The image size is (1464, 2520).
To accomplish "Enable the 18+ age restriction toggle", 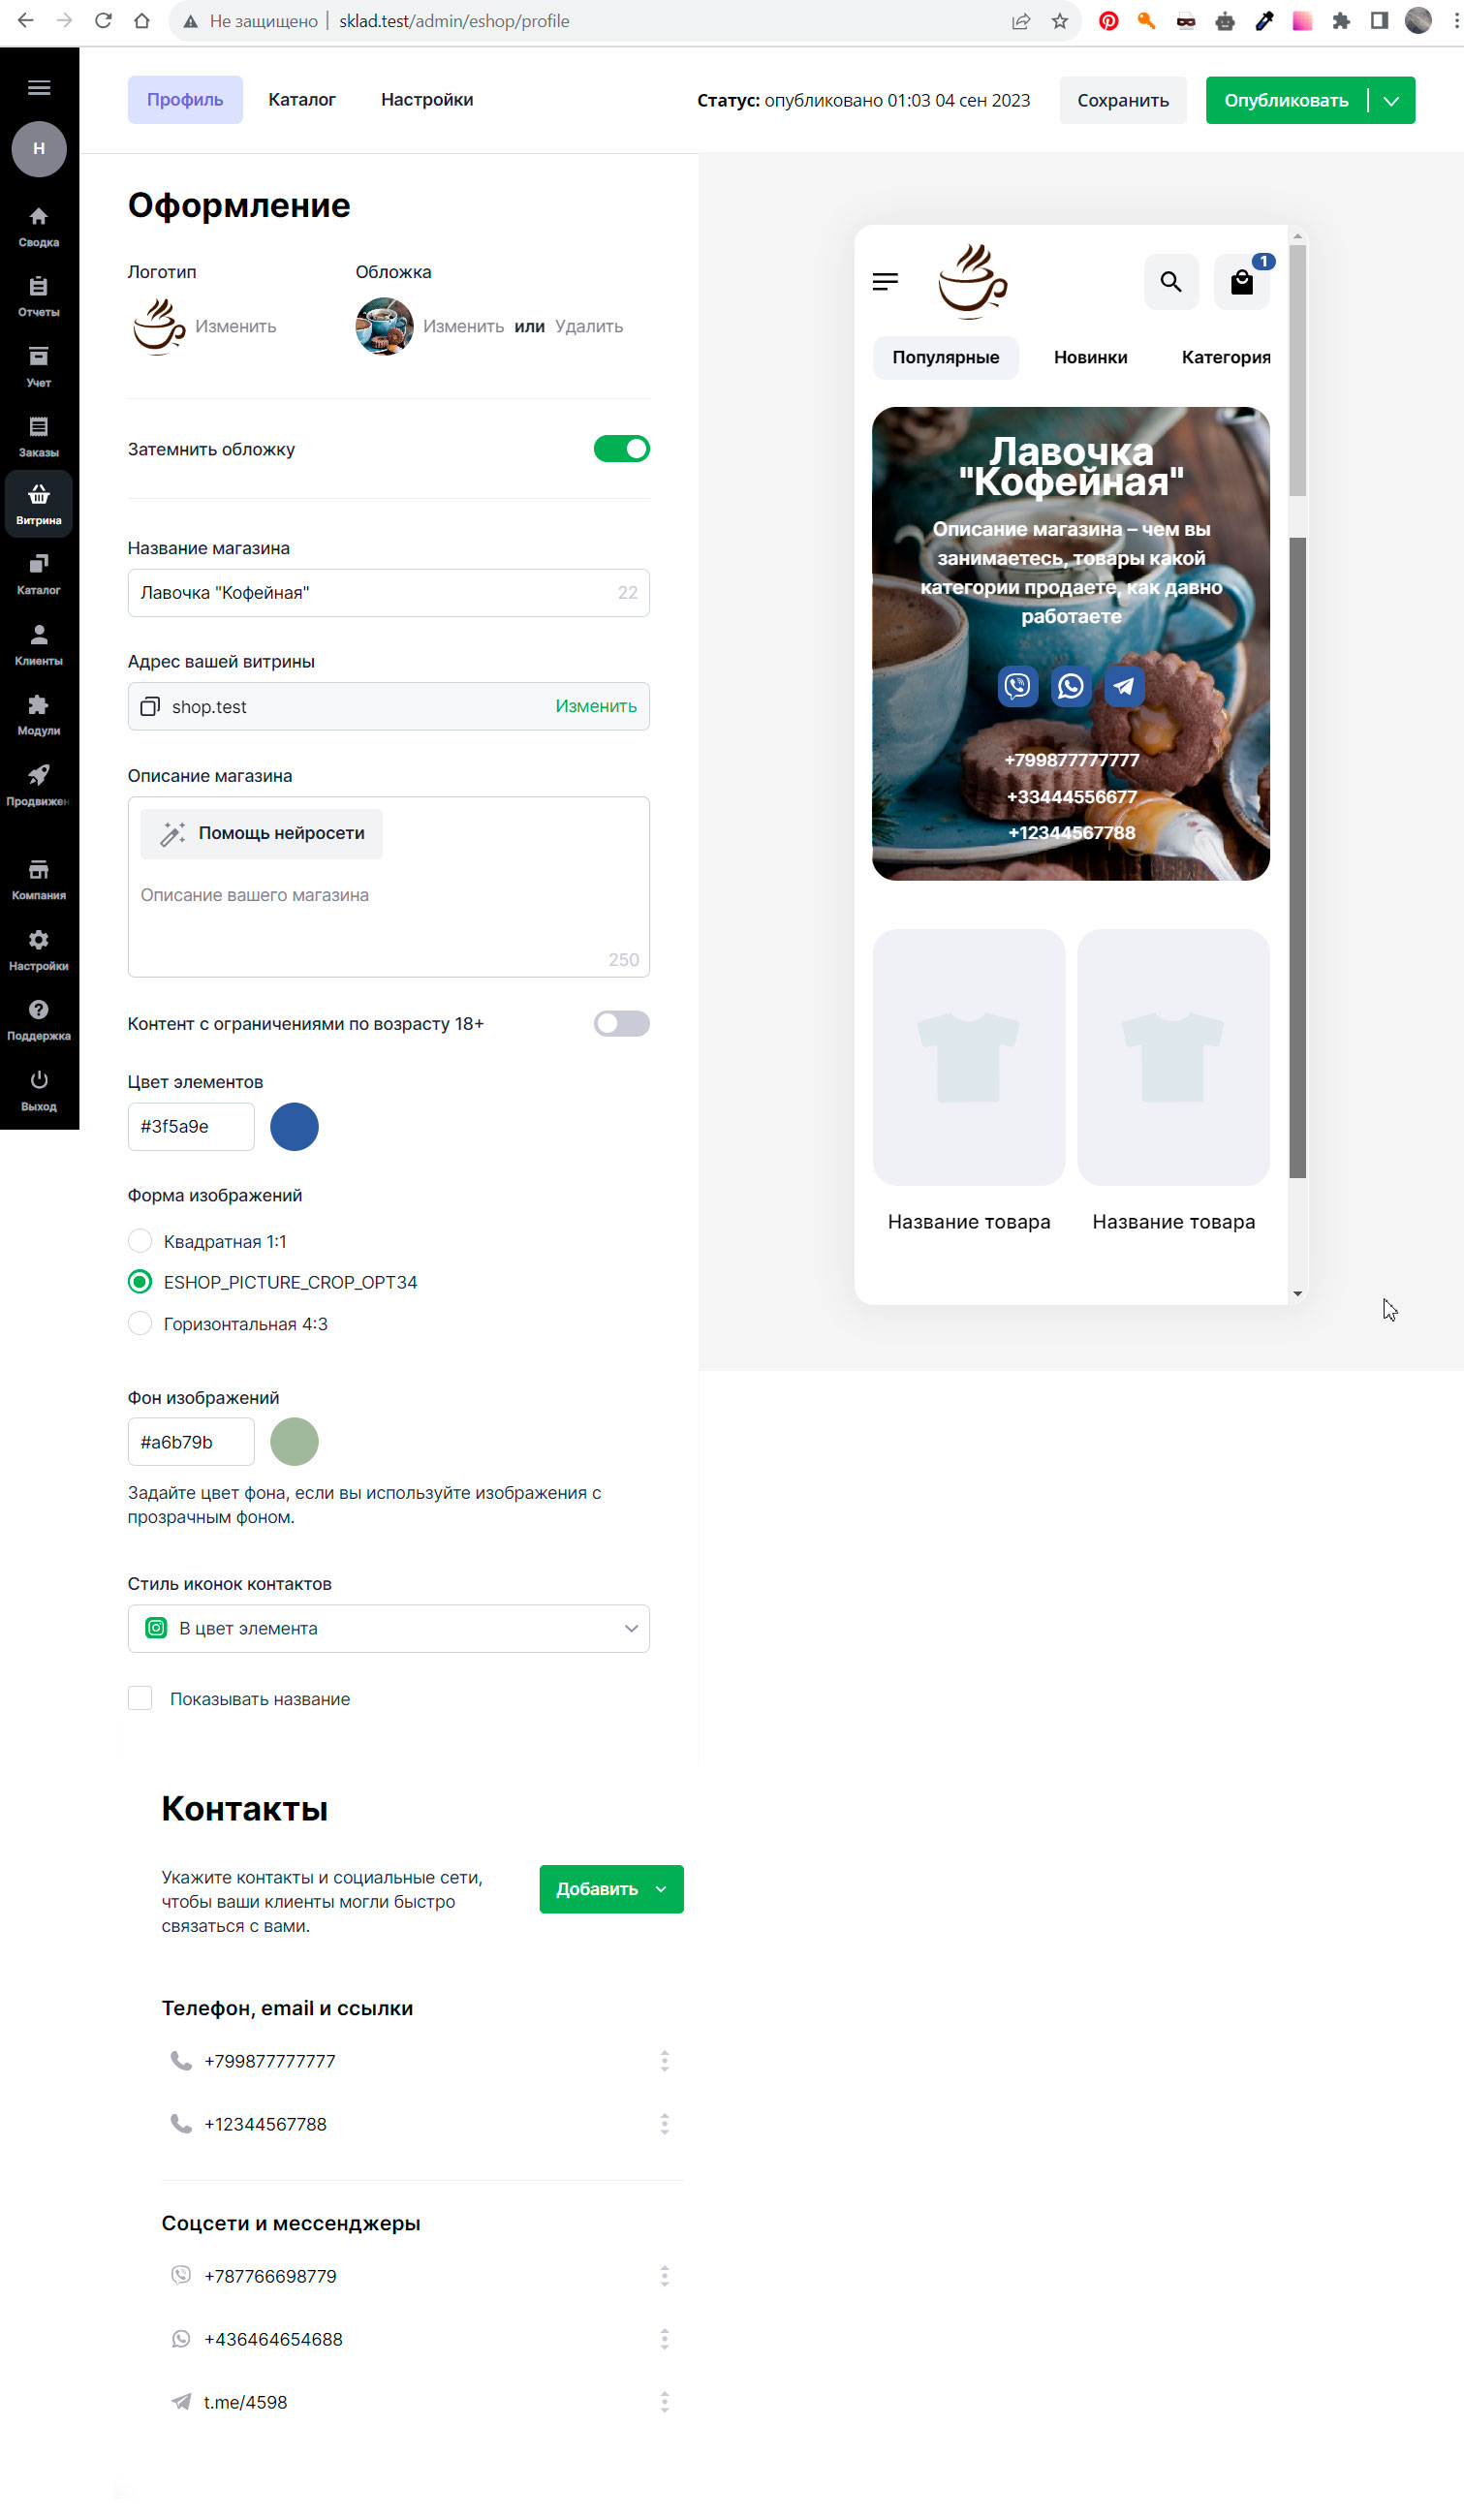I will click(x=622, y=1024).
